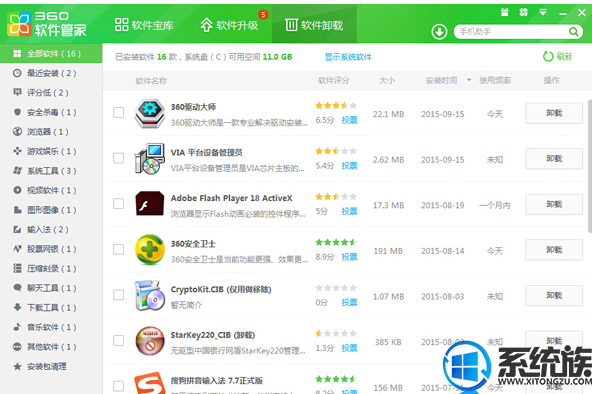The height and width of the screenshot is (394, 592).
Task: Click the VIA 平台设备管理员 app icon
Action: (x=150, y=159)
